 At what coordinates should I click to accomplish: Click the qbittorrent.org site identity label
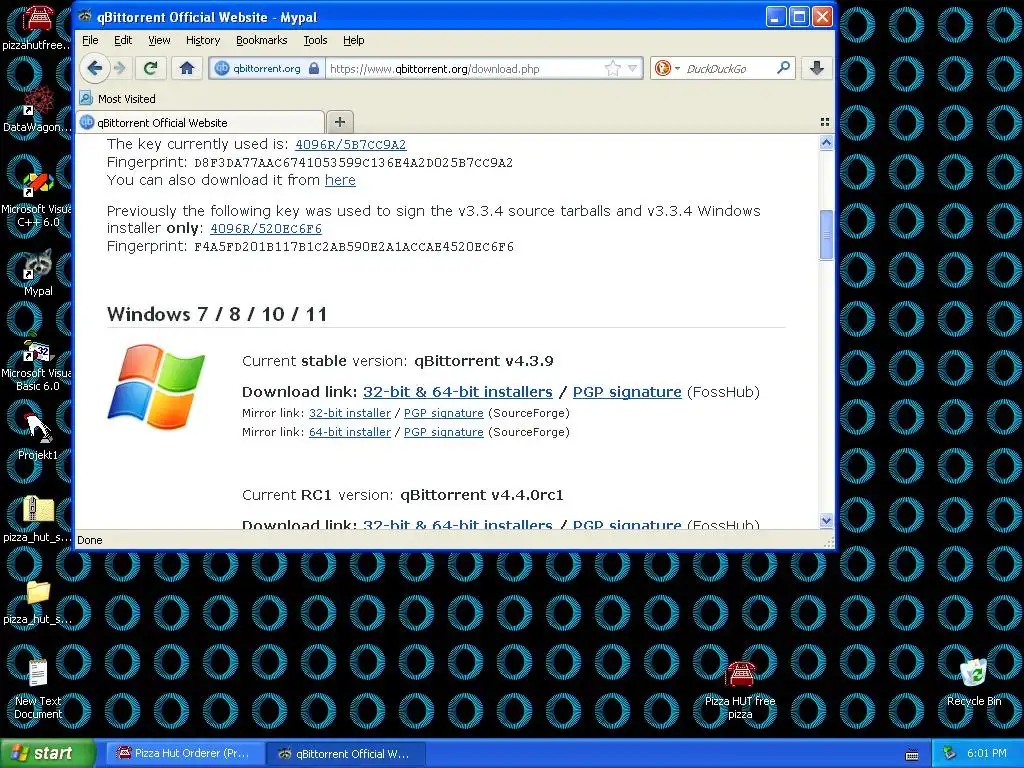pyautogui.click(x=267, y=68)
